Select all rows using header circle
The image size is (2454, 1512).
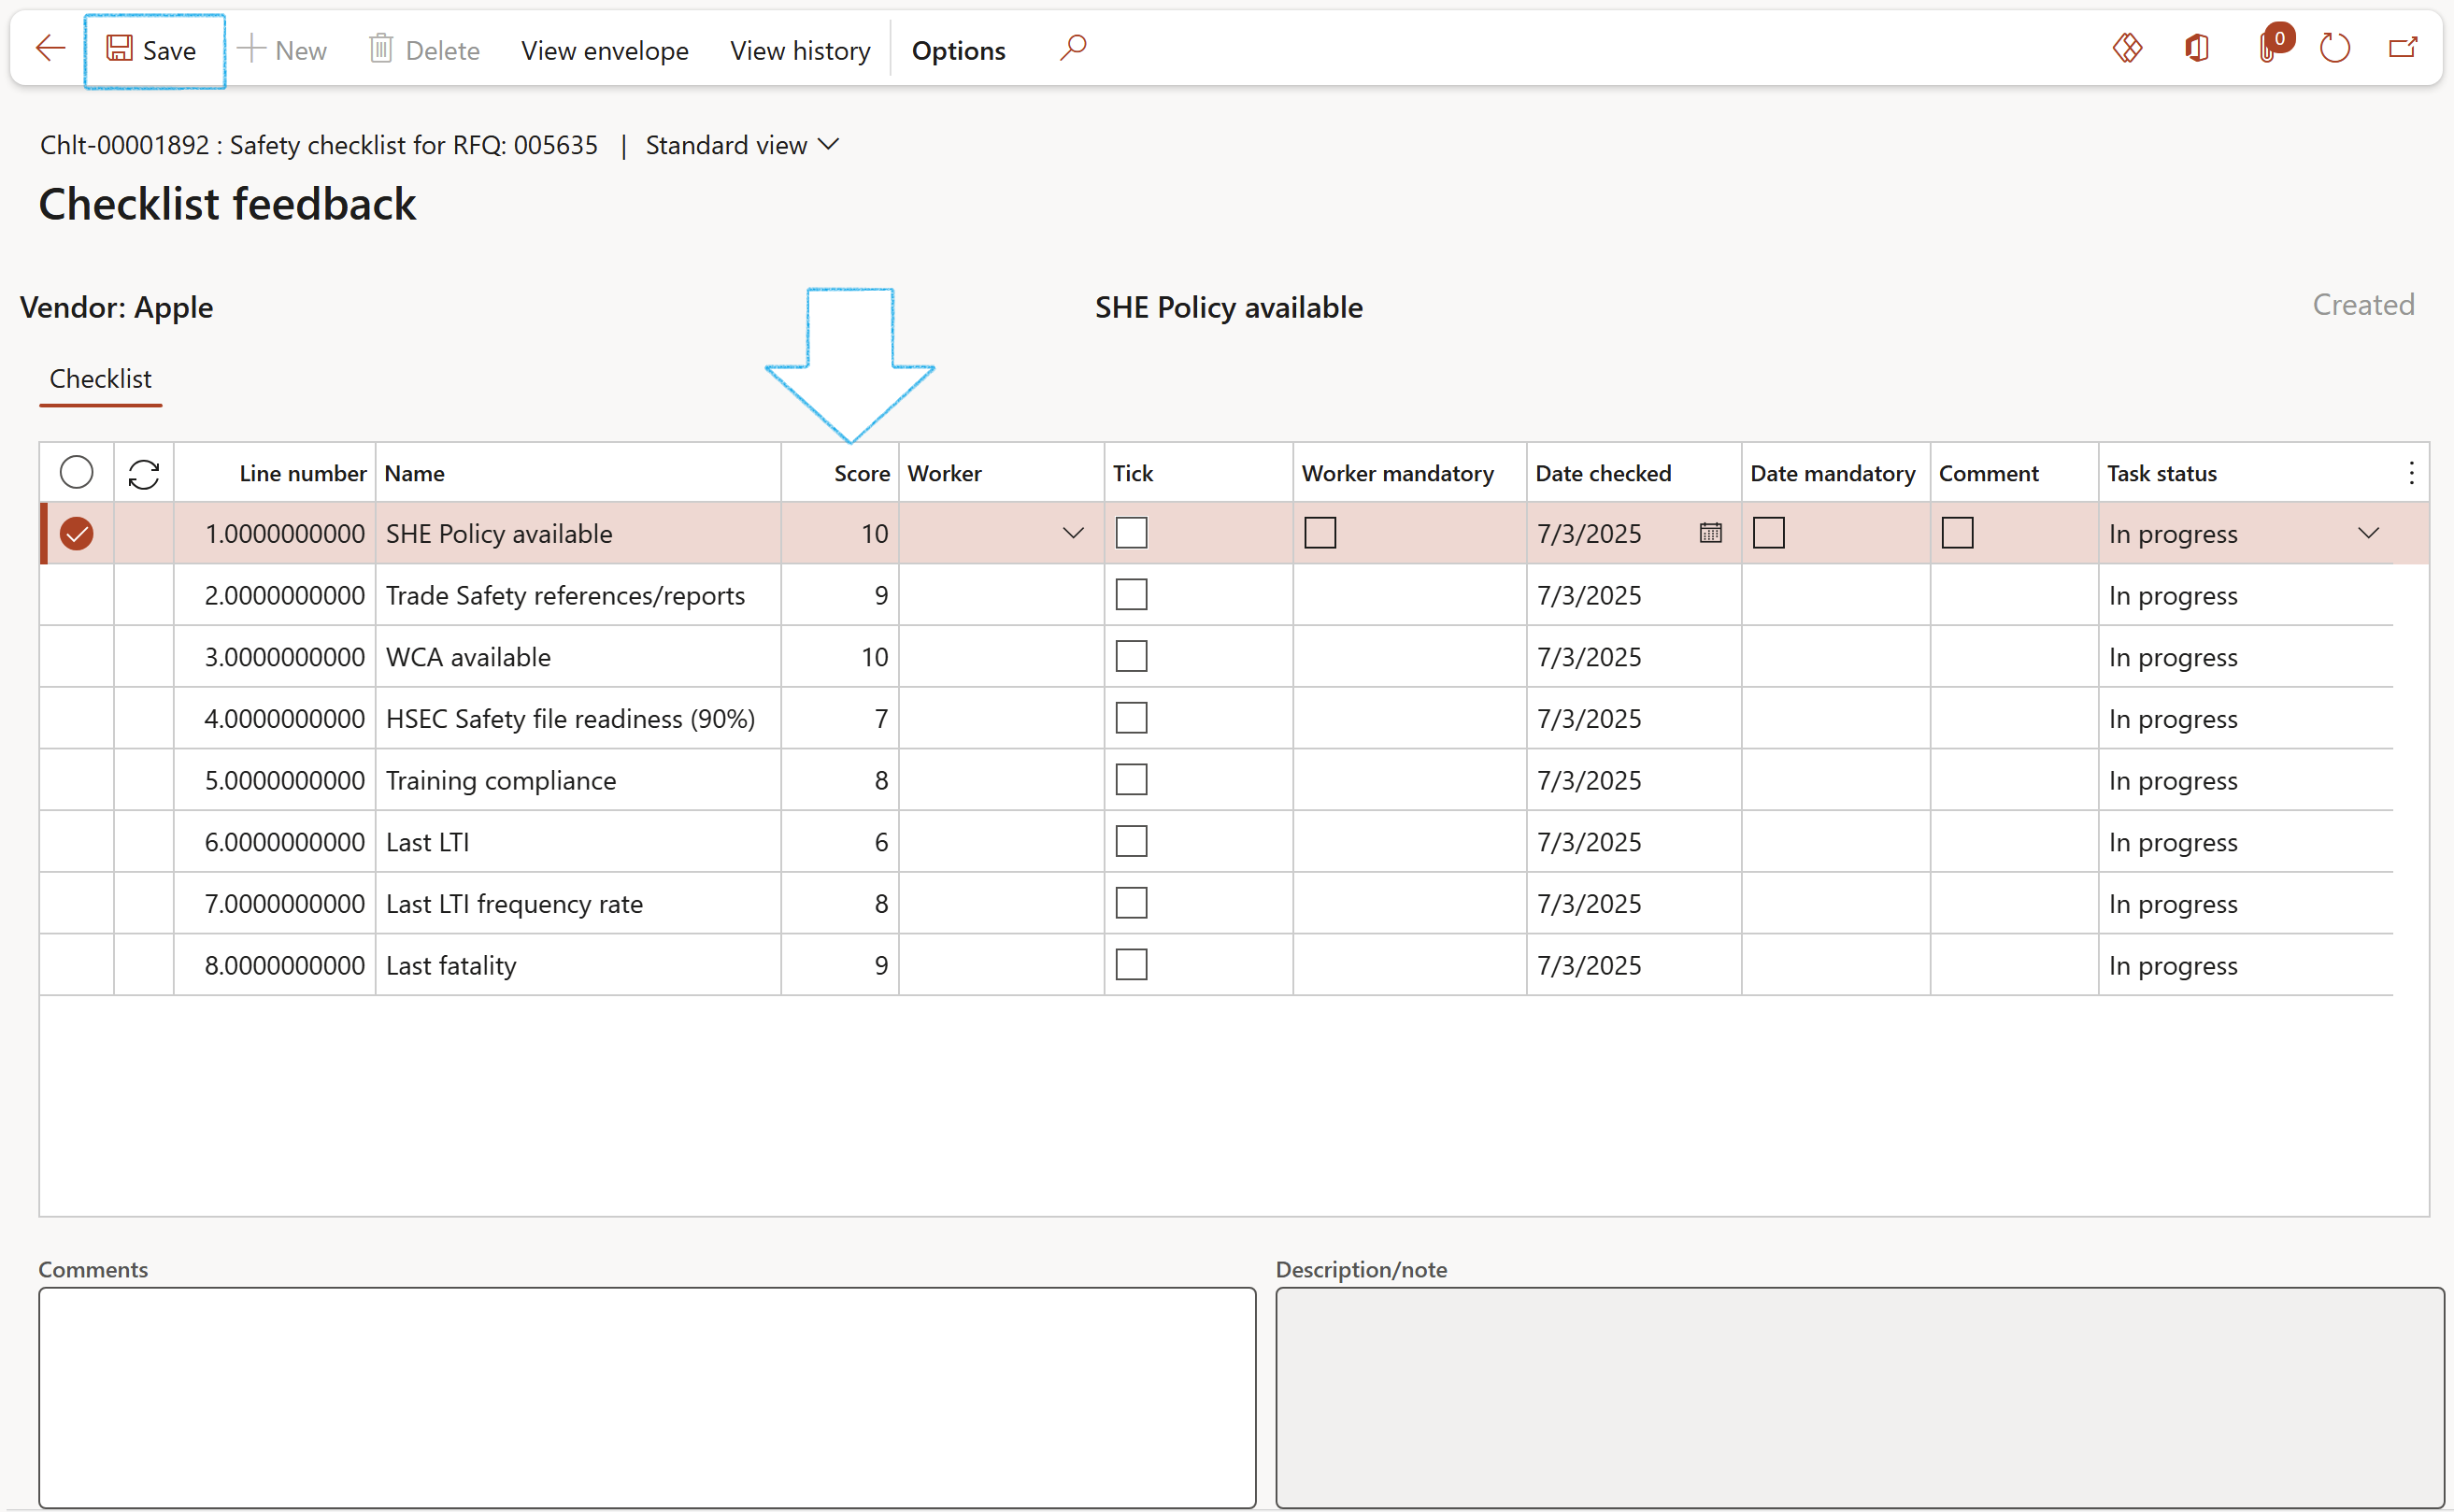(76, 473)
